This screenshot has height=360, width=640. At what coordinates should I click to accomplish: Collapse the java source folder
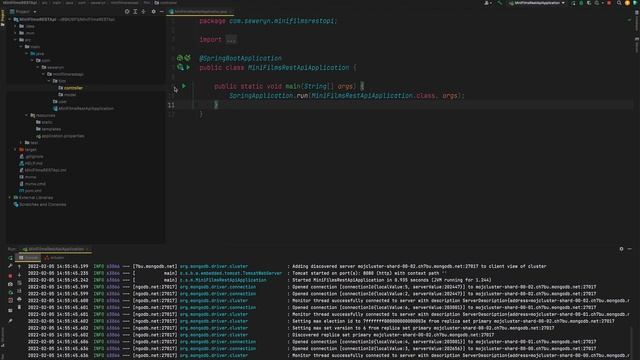point(27,53)
